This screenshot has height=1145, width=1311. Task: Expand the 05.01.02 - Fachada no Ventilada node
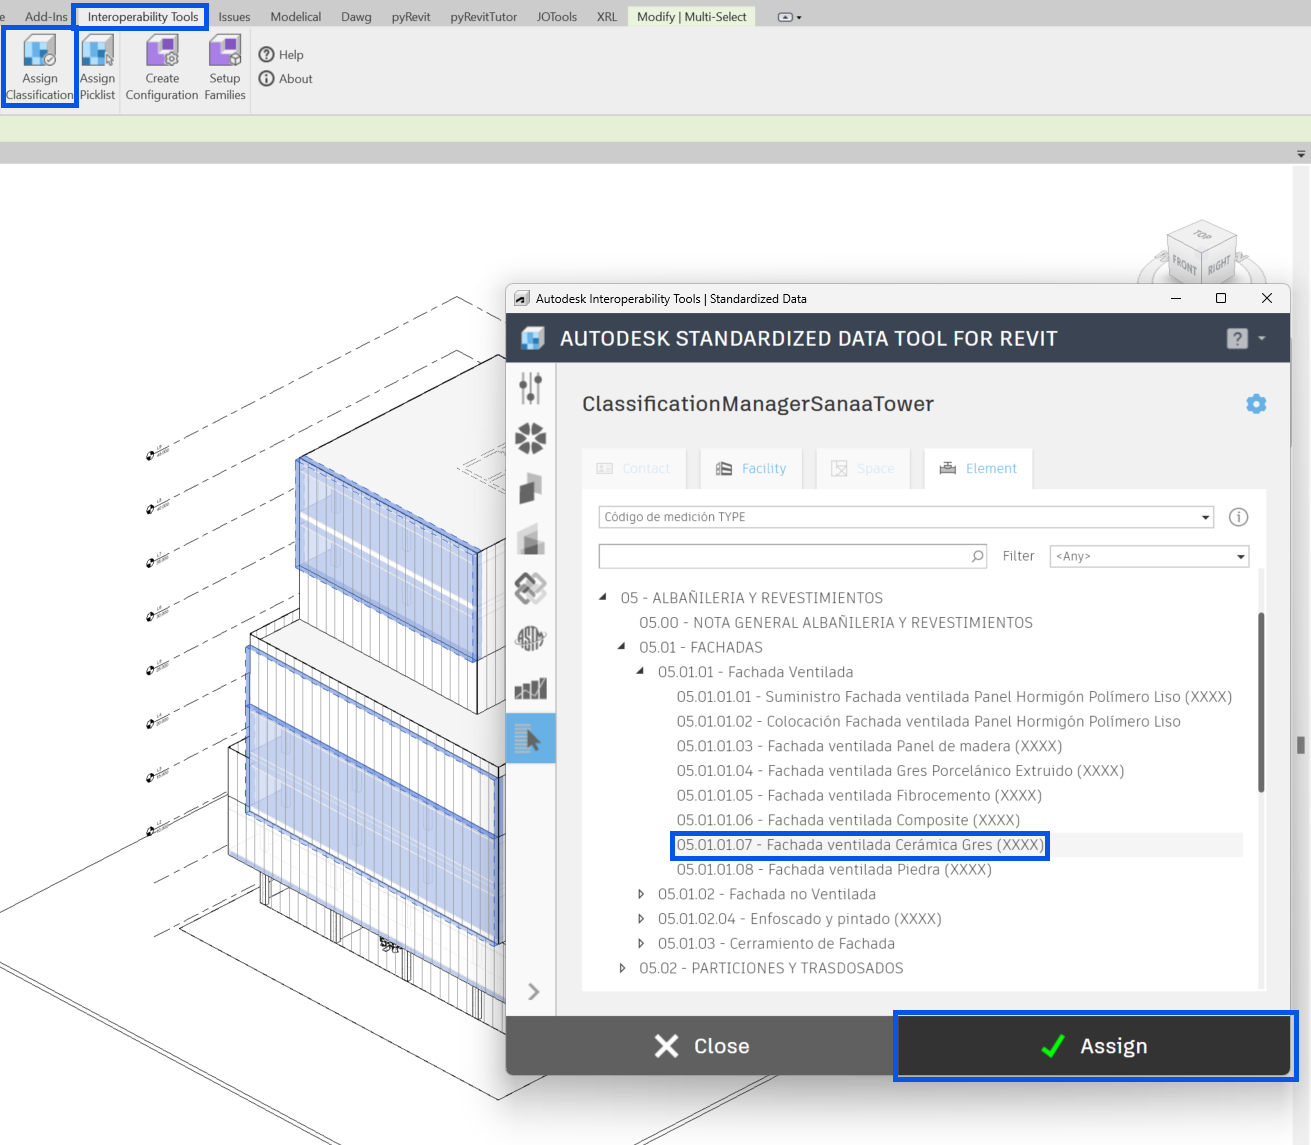pos(641,894)
